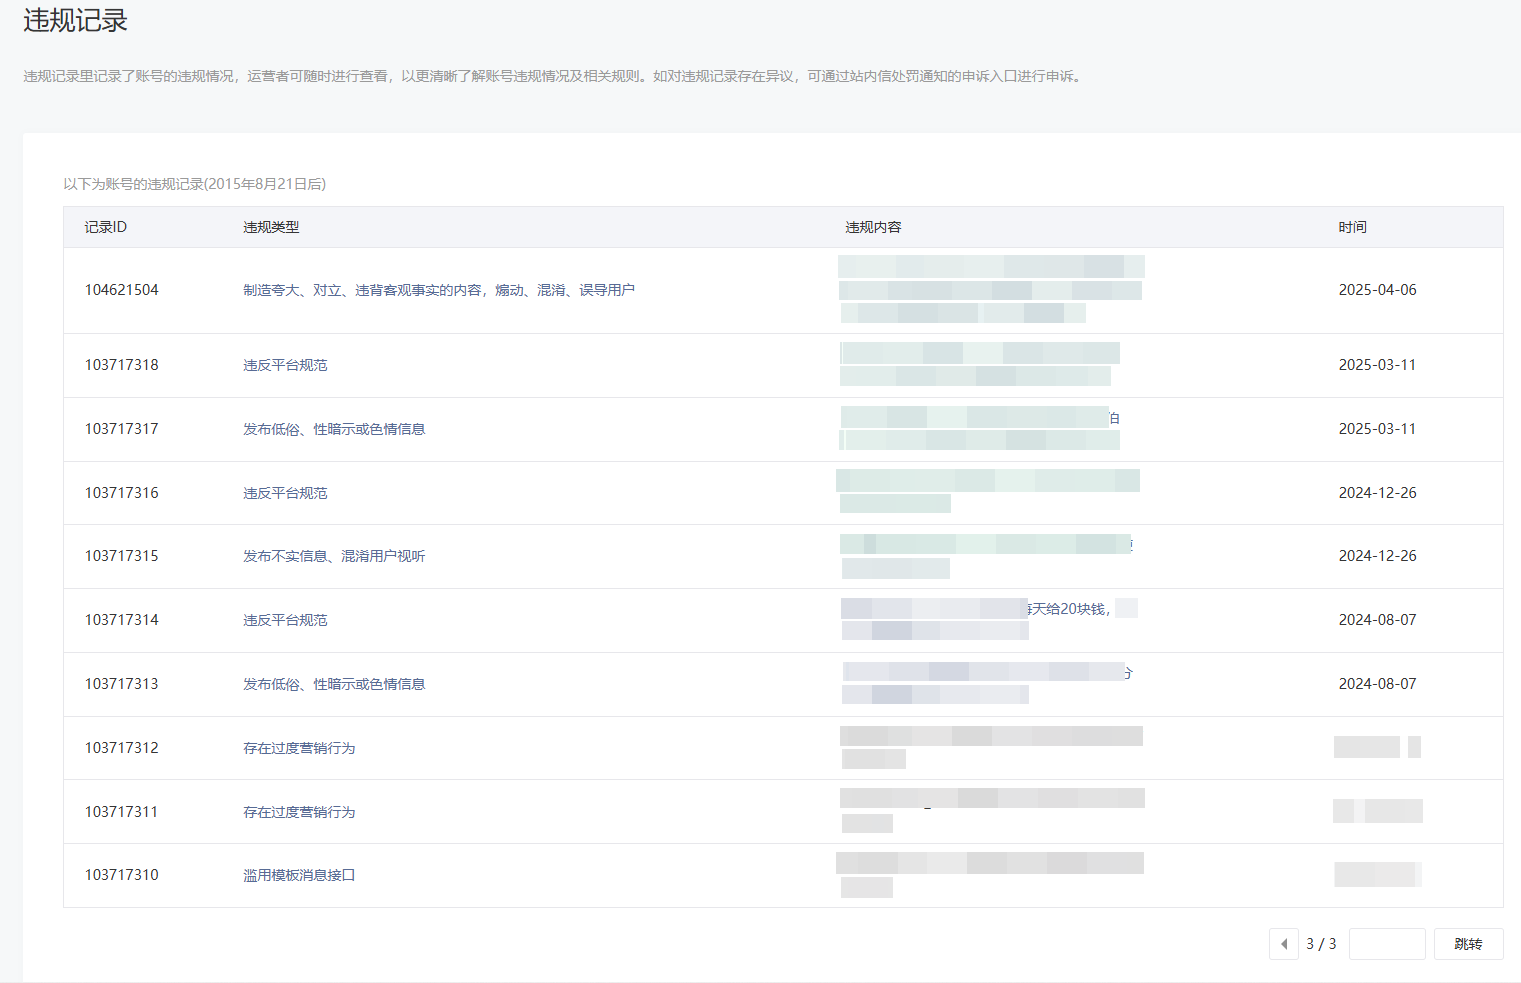The image size is (1521, 983).
Task: Go to previous page with left arrow
Action: [1284, 944]
